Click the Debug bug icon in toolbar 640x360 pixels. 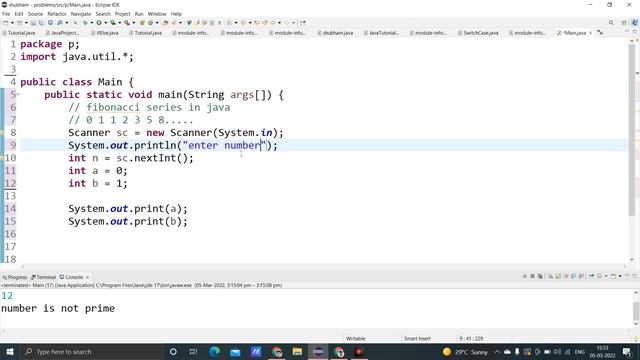[85, 23]
